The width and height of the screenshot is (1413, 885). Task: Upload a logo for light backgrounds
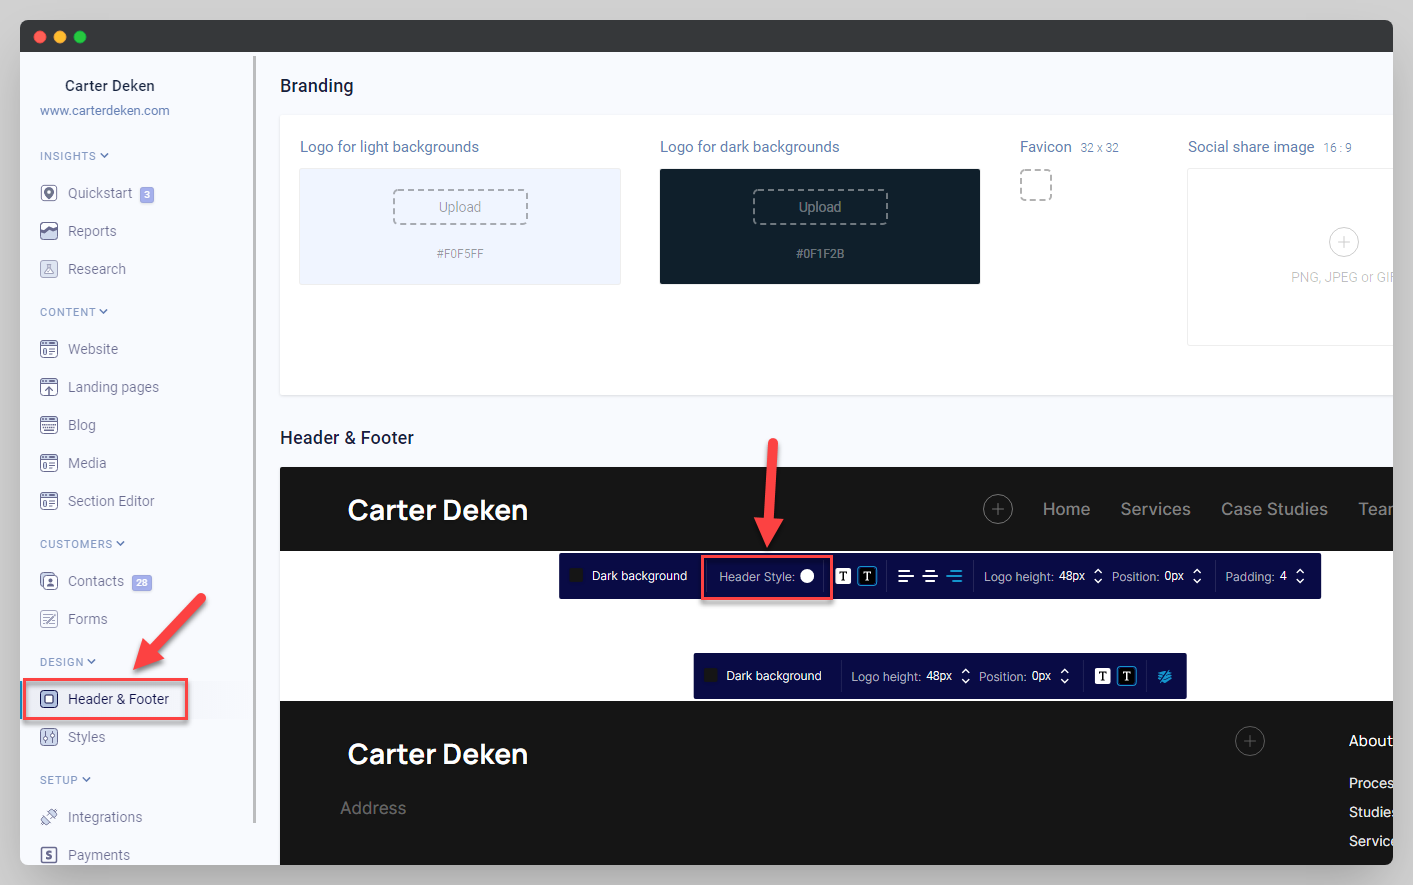(x=460, y=207)
